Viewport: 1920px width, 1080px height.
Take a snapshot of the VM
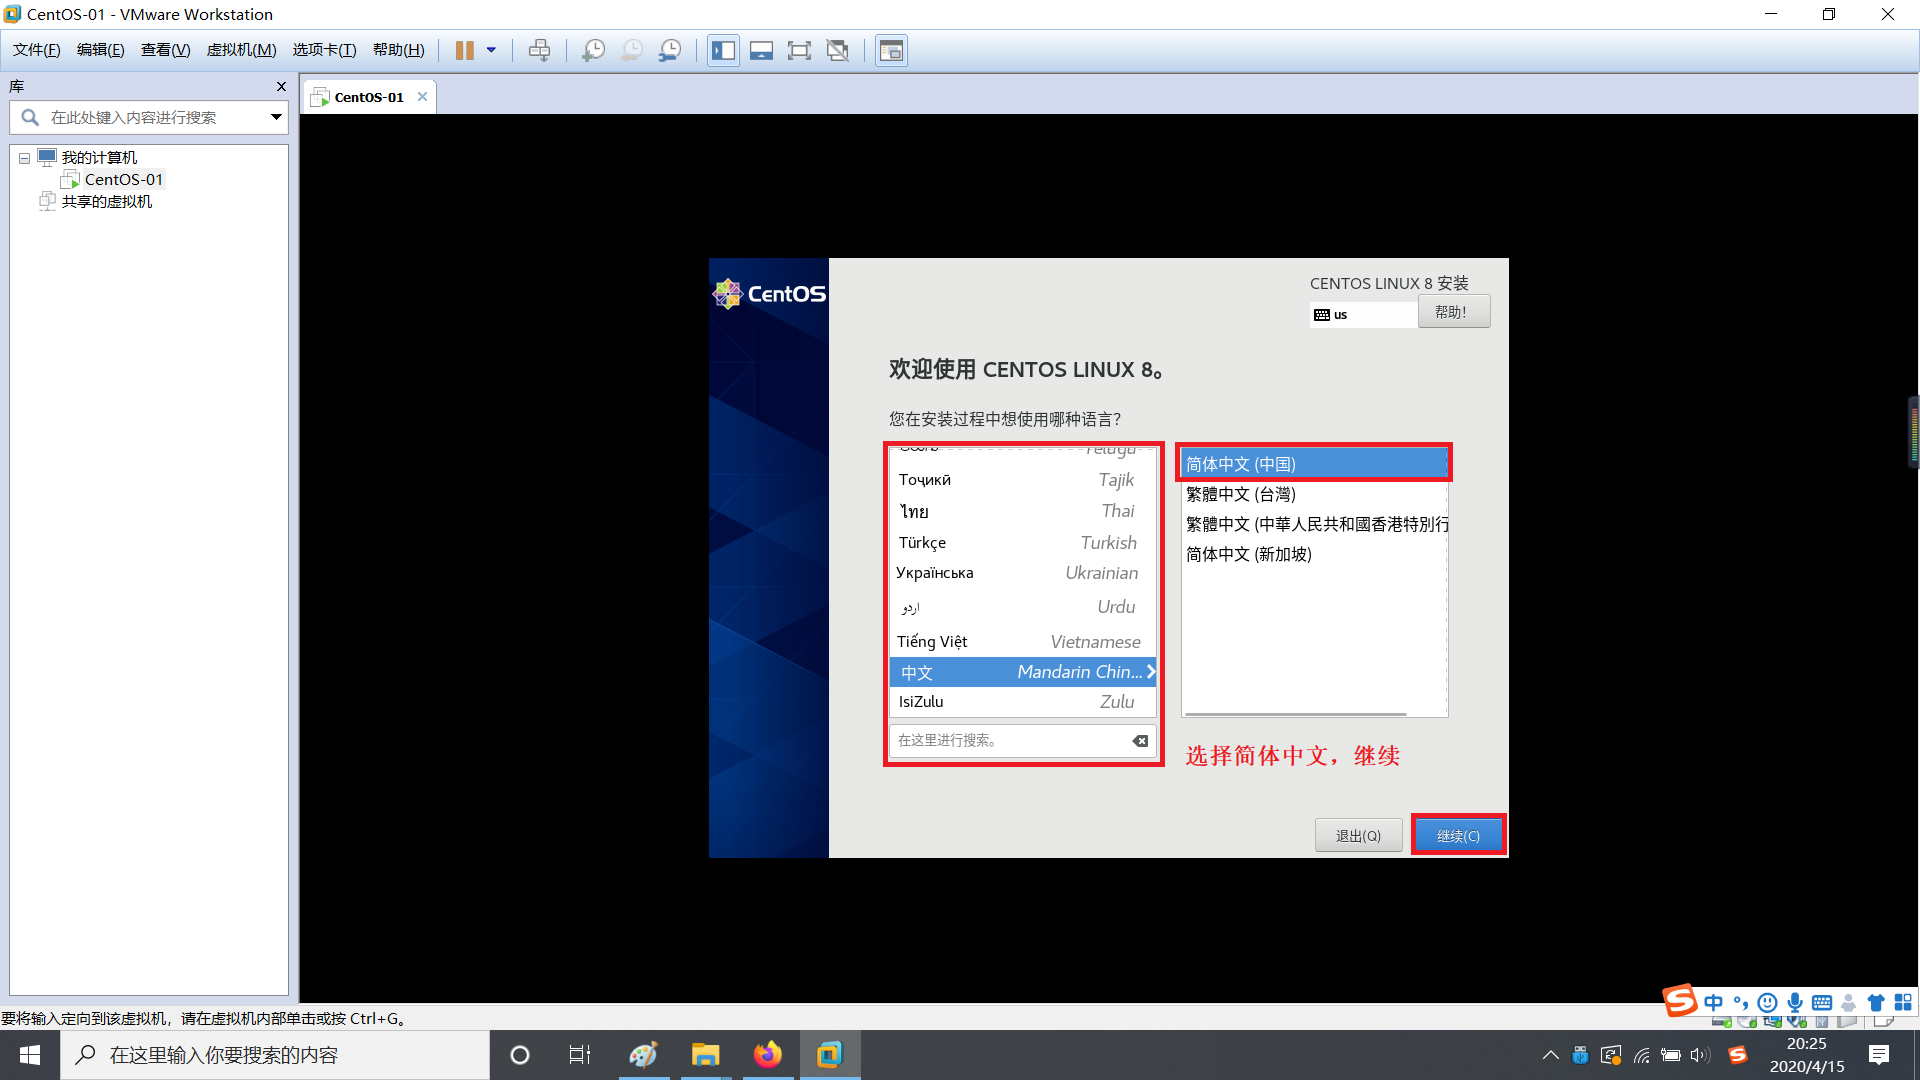[593, 50]
